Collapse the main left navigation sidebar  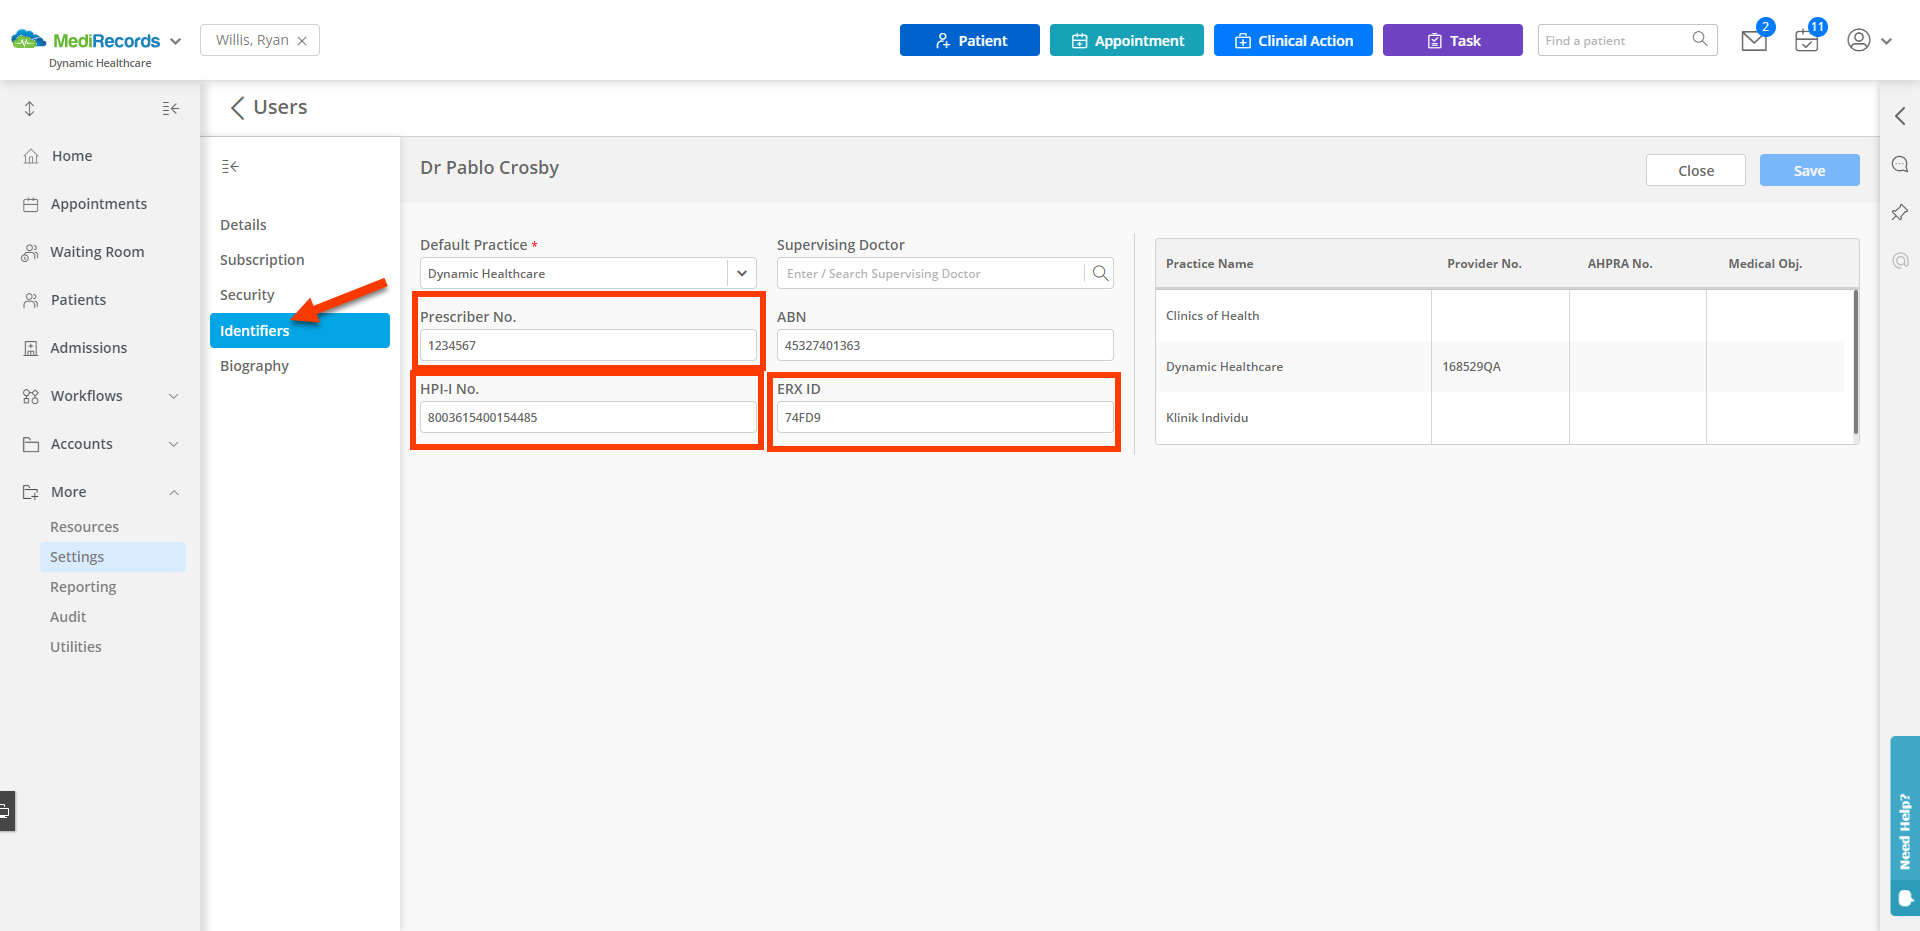point(171,108)
